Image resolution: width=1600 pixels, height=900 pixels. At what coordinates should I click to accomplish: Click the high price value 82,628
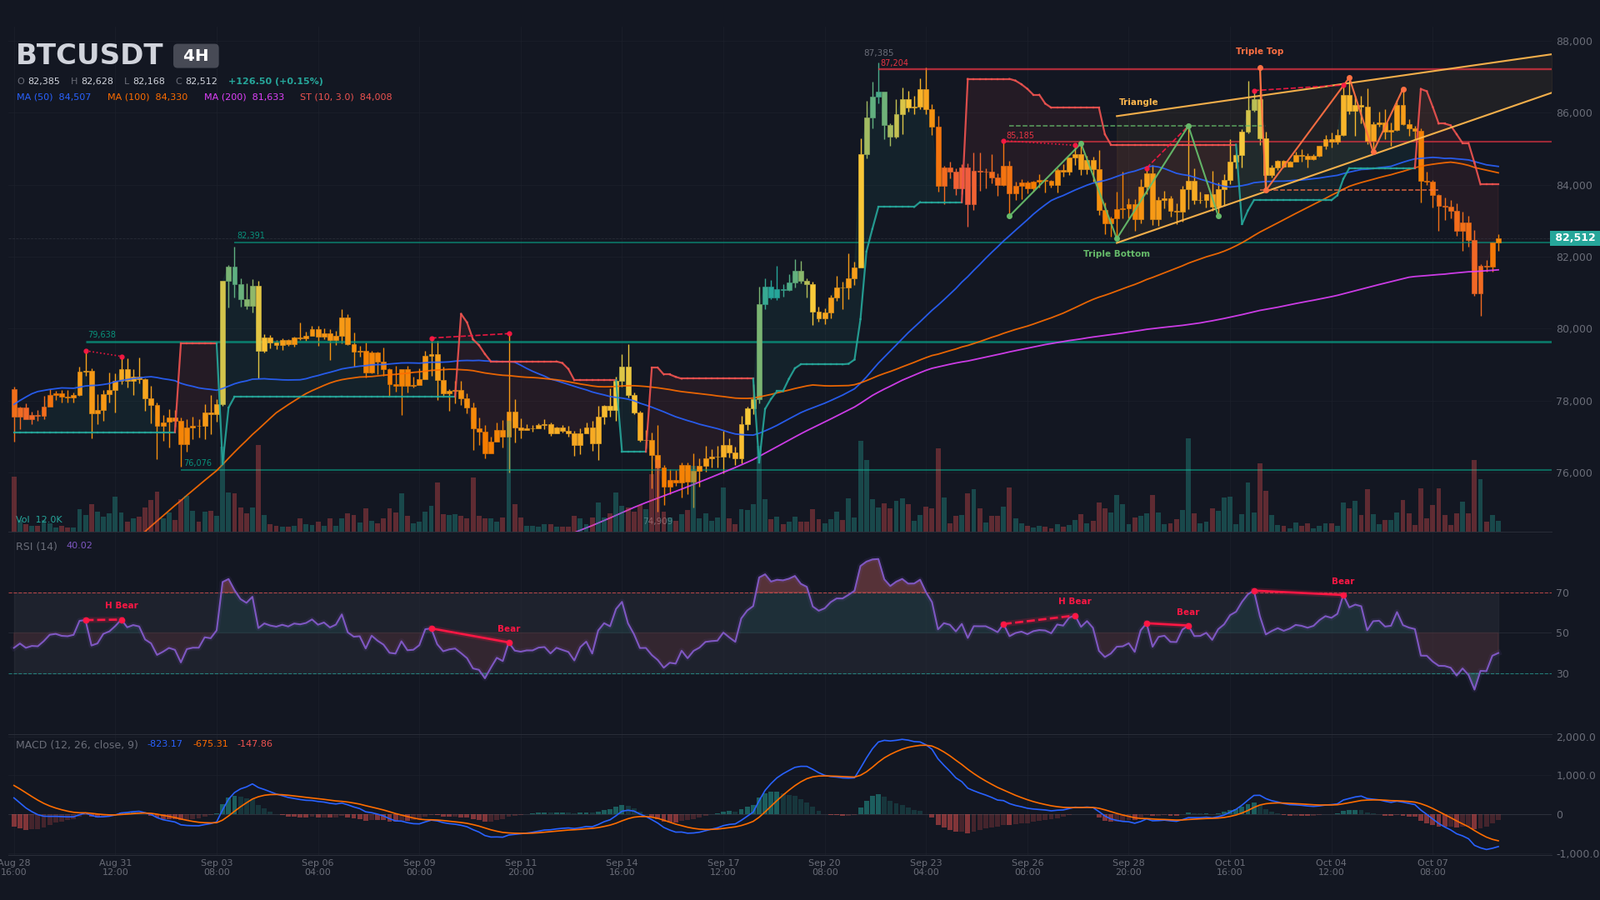pos(97,81)
